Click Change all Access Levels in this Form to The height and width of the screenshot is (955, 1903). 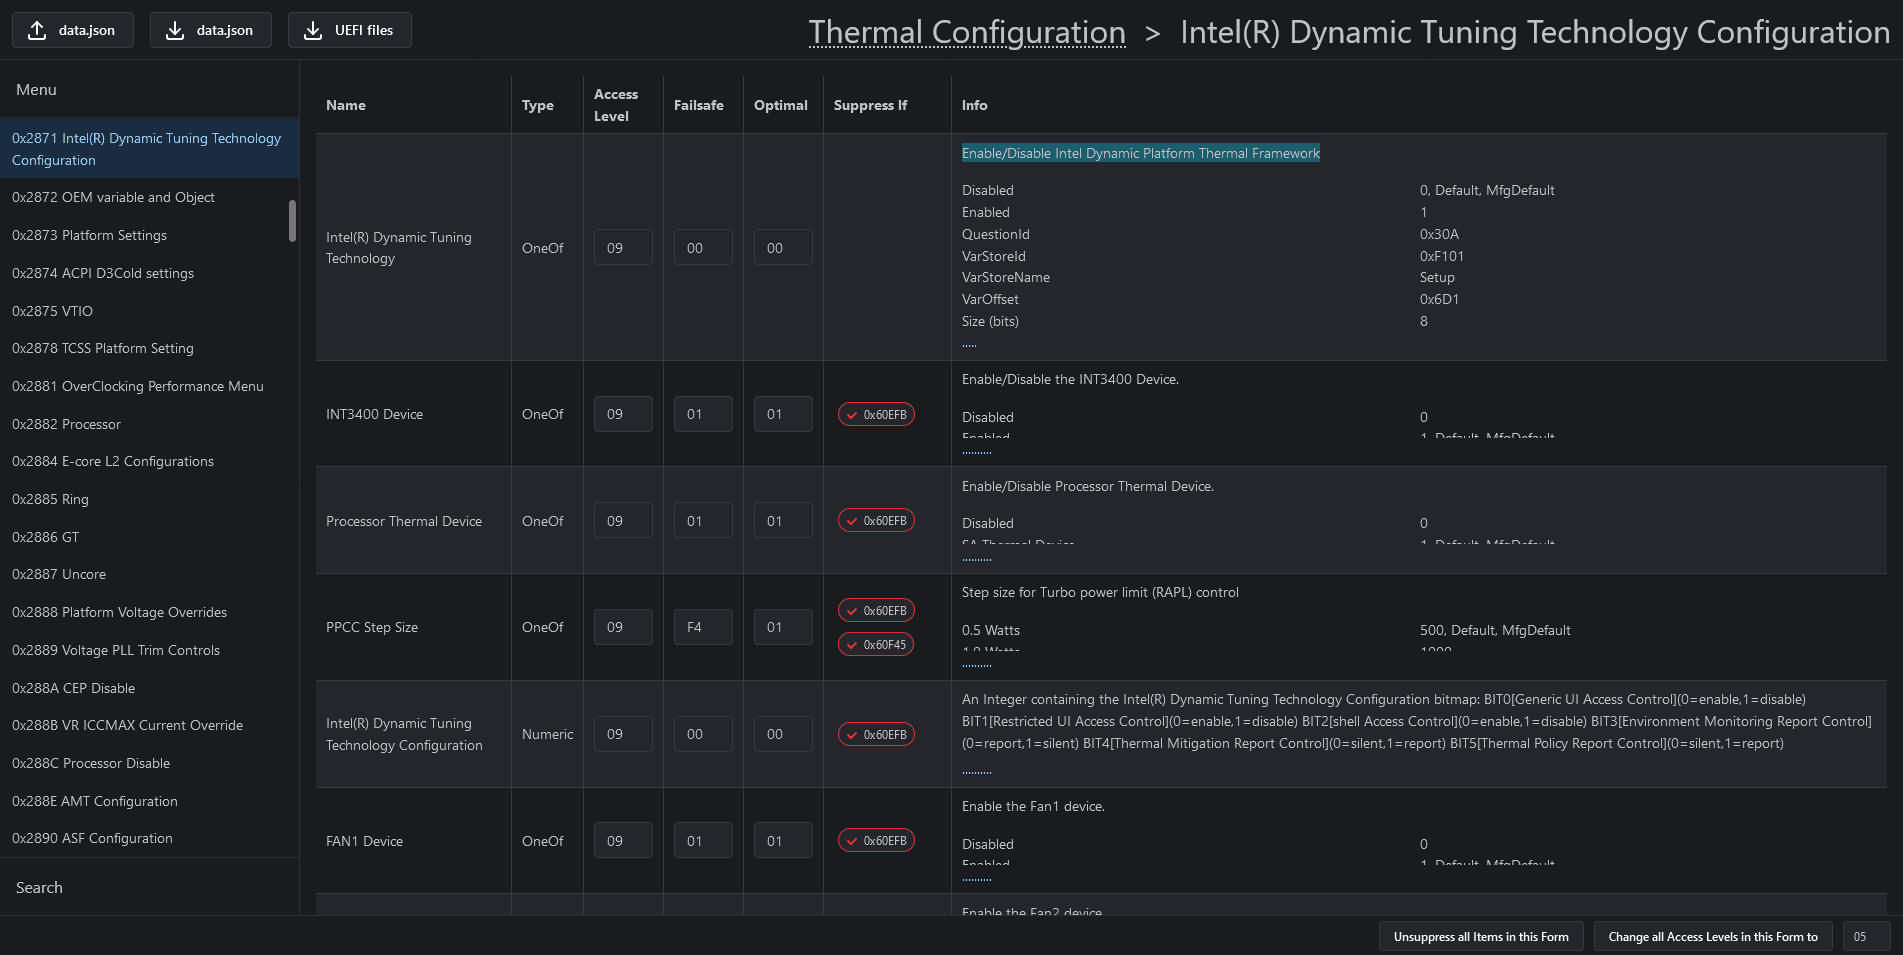[x=1713, y=937]
